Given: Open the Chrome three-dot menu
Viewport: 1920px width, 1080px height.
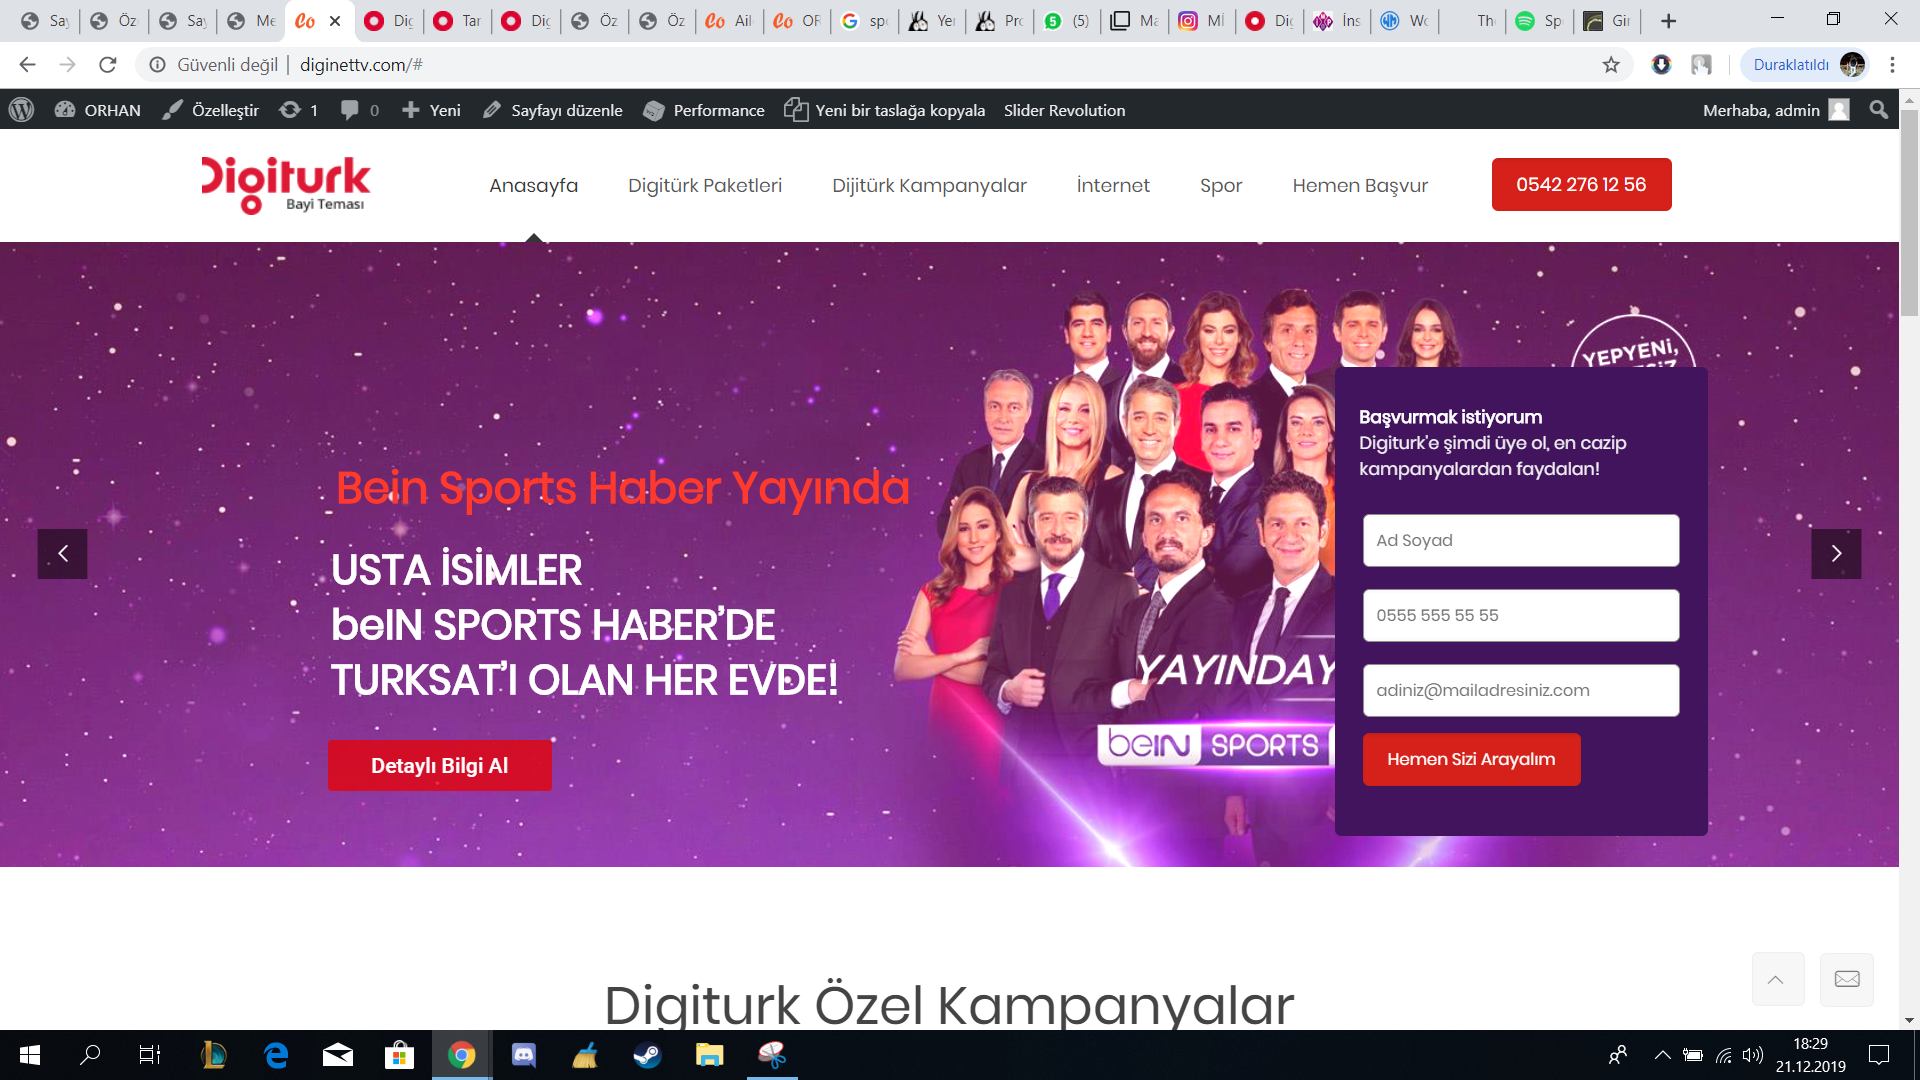Looking at the screenshot, I should pos(1892,65).
